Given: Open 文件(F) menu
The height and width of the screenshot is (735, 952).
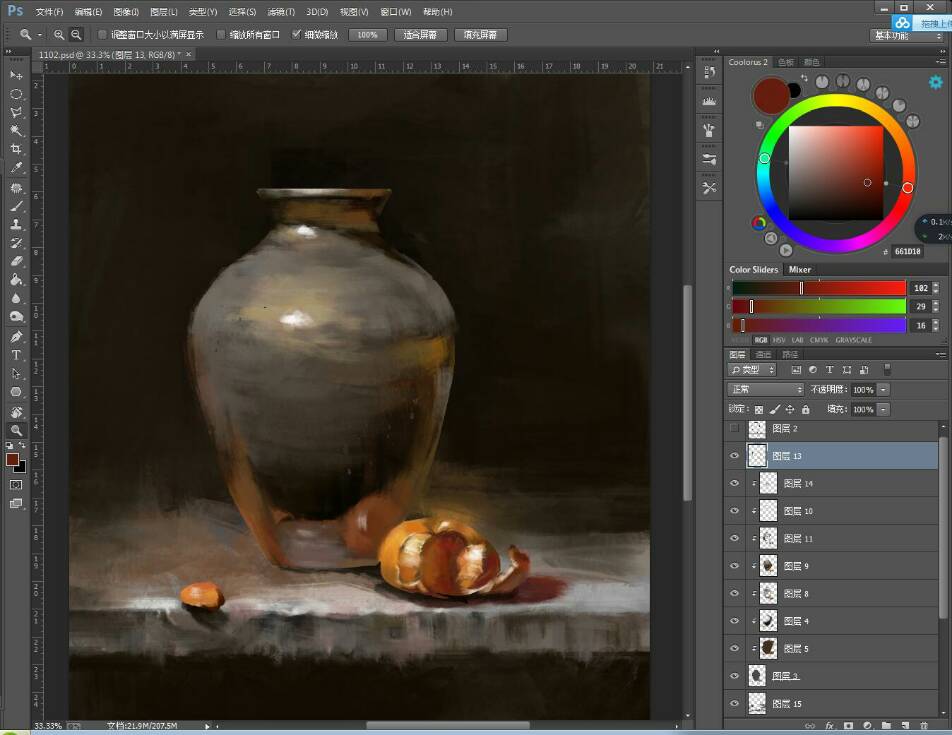Looking at the screenshot, I should (x=49, y=12).
